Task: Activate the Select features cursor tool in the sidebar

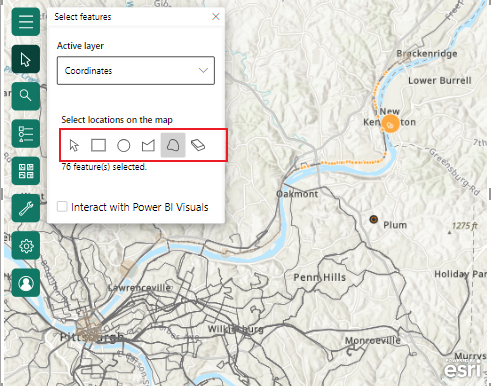Action: [x=26, y=59]
